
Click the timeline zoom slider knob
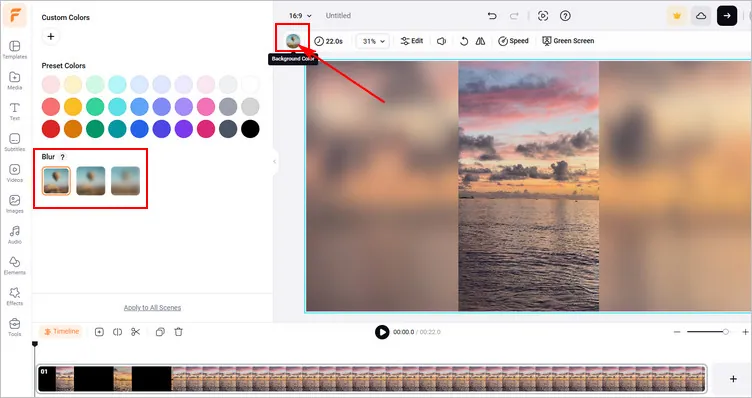726,332
